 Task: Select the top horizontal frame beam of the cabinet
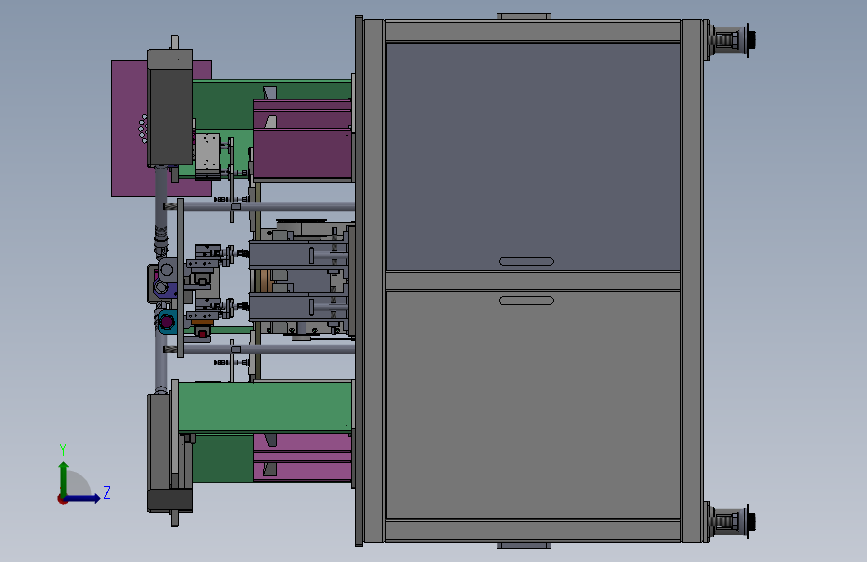coord(532,31)
